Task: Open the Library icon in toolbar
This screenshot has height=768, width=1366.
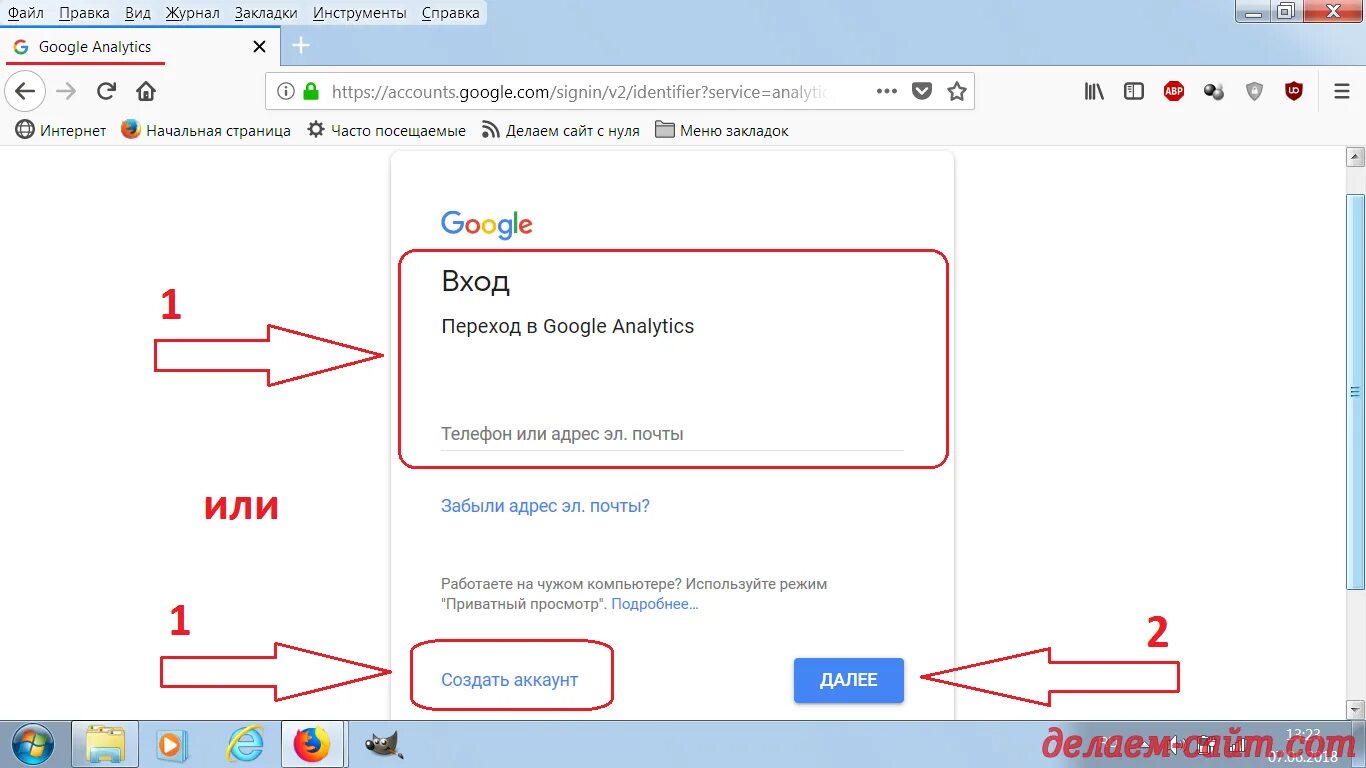Action: tap(1094, 91)
